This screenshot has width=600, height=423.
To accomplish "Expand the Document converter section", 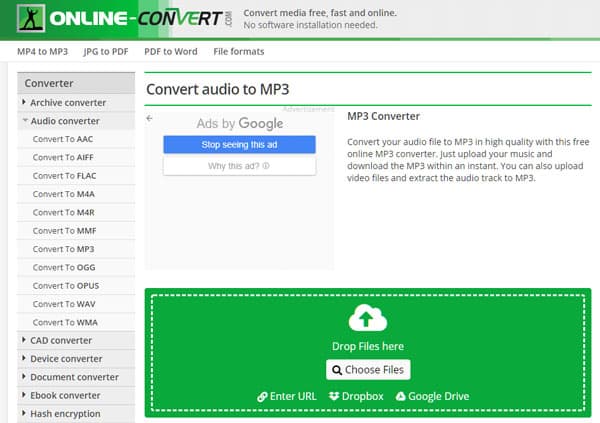I will pos(76,377).
